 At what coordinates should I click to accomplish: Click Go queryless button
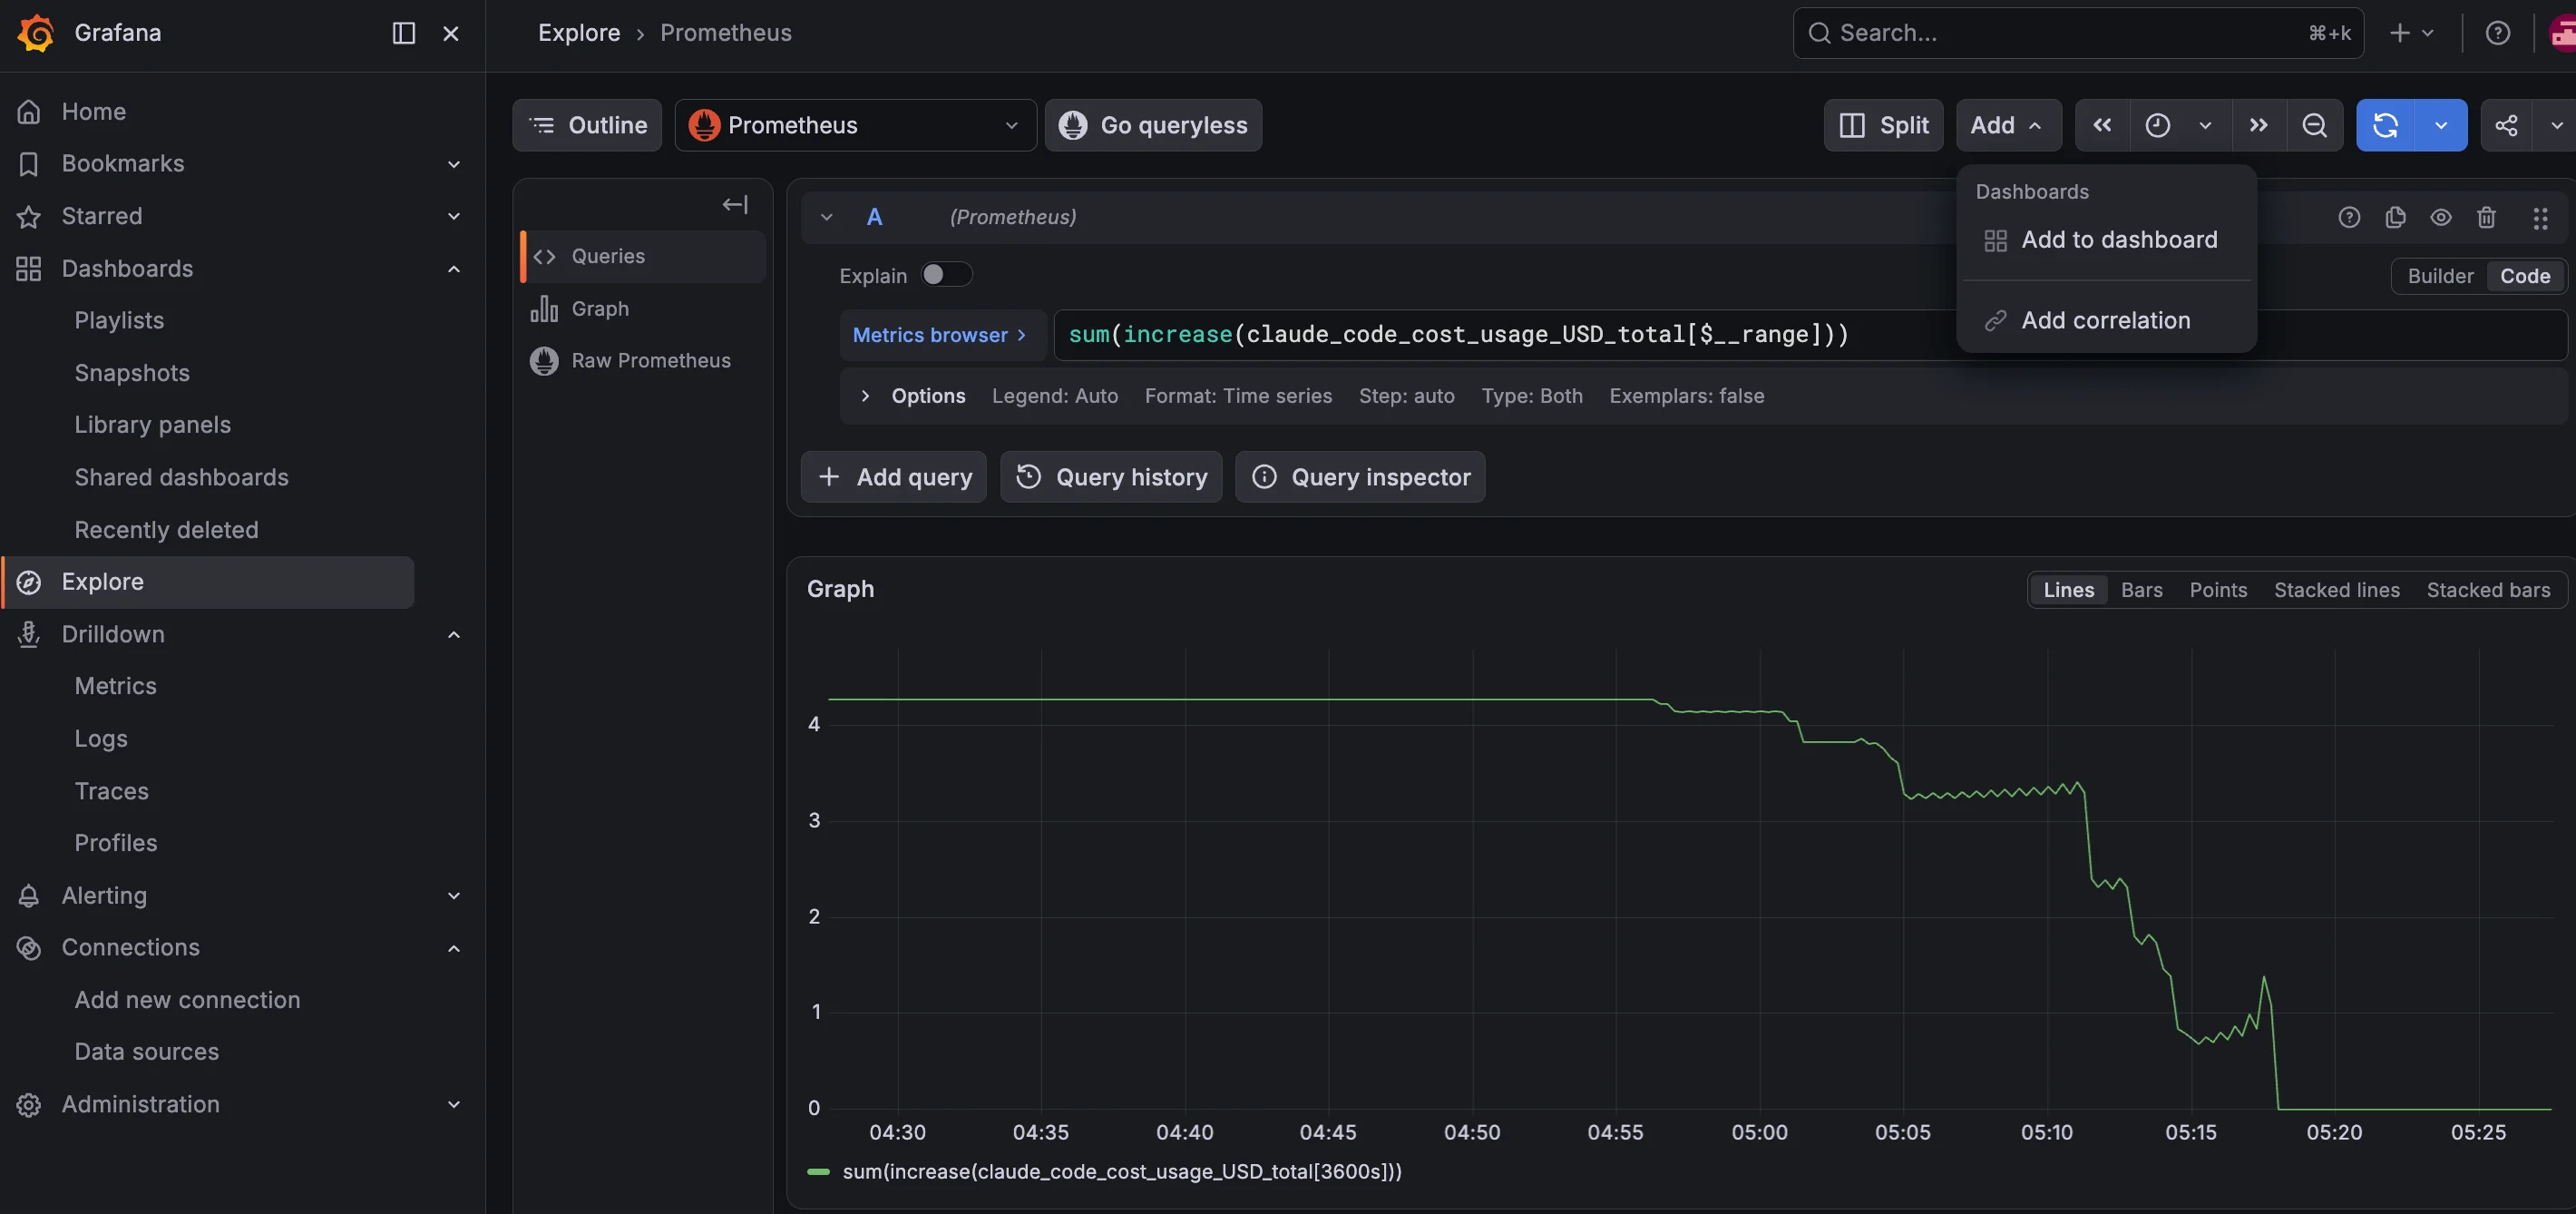click(1153, 125)
